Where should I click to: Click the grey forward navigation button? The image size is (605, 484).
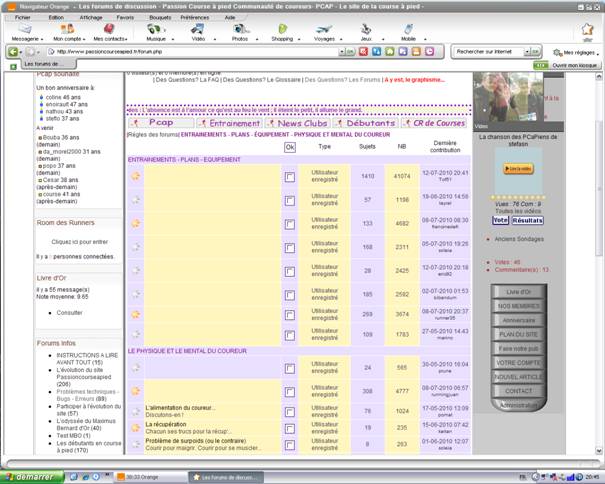click(30, 51)
